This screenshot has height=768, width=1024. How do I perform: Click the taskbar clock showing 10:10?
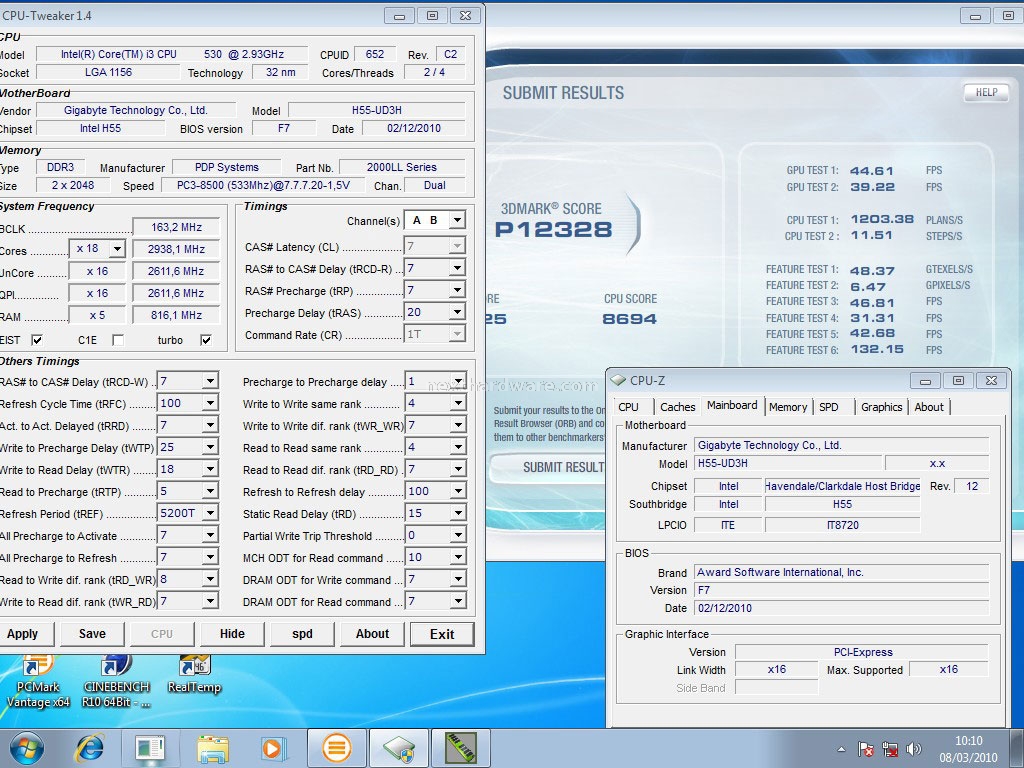pyautogui.click(x=968, y=749)
